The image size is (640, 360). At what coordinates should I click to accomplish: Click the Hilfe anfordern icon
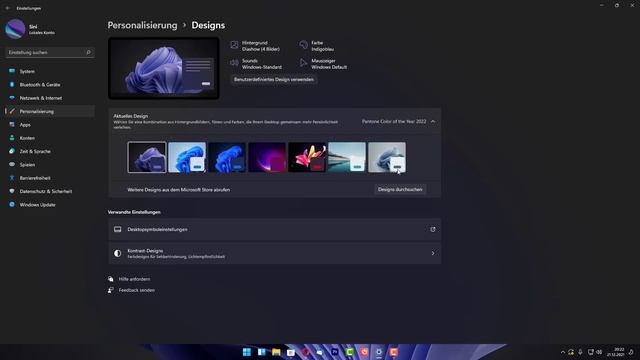point(111,279)
